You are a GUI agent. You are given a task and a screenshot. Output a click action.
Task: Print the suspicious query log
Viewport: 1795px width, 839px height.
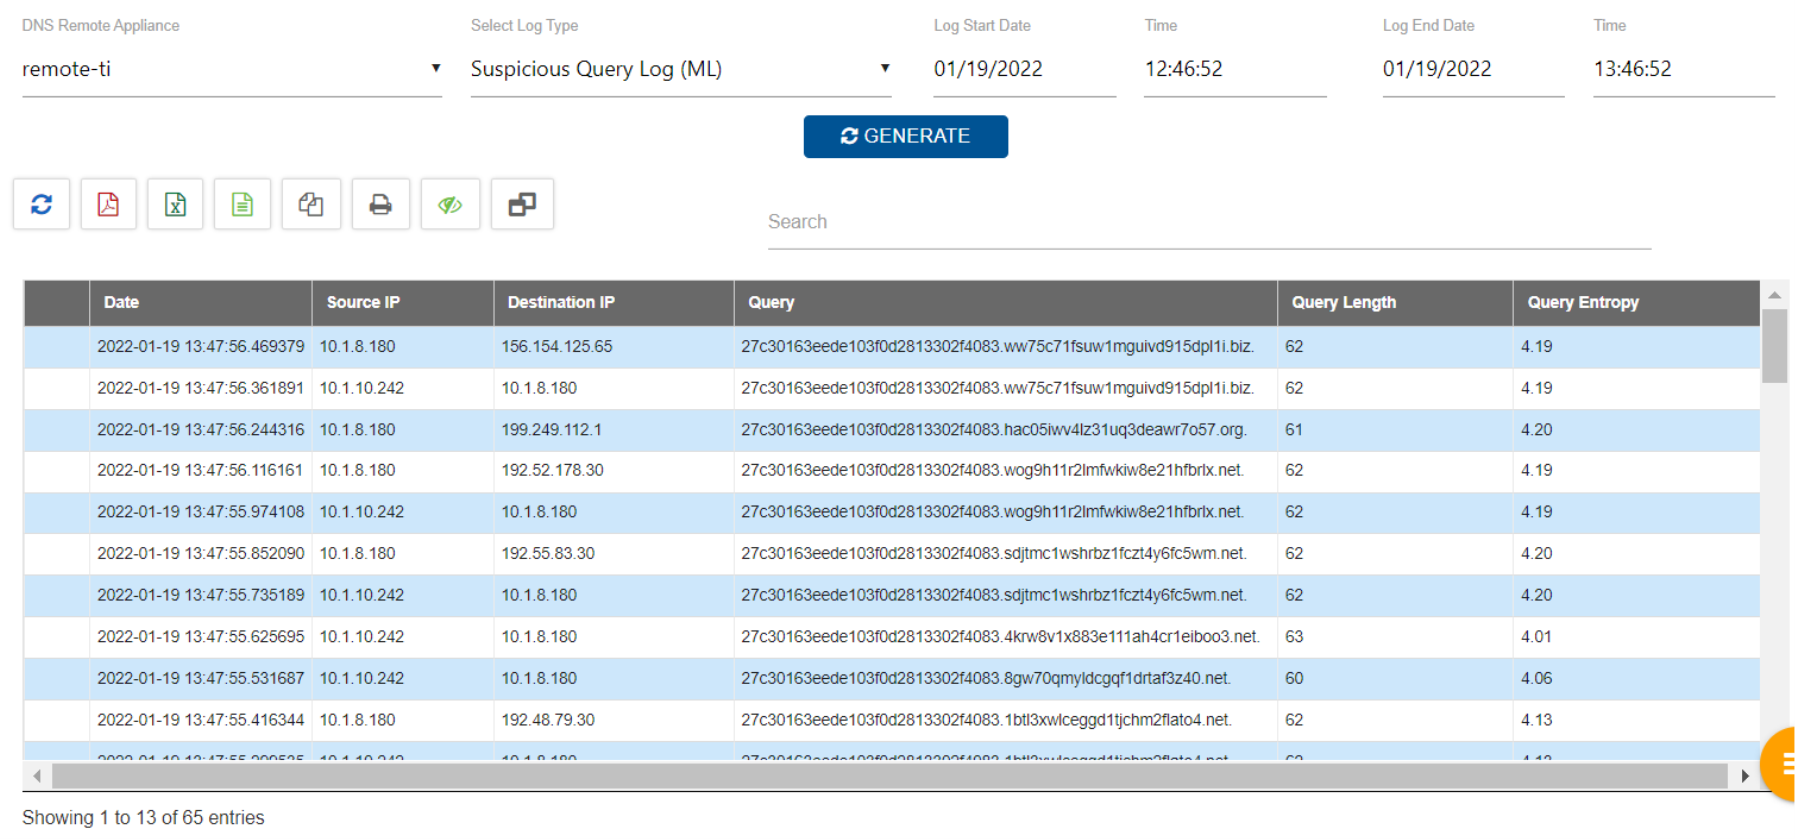point(380,205)
